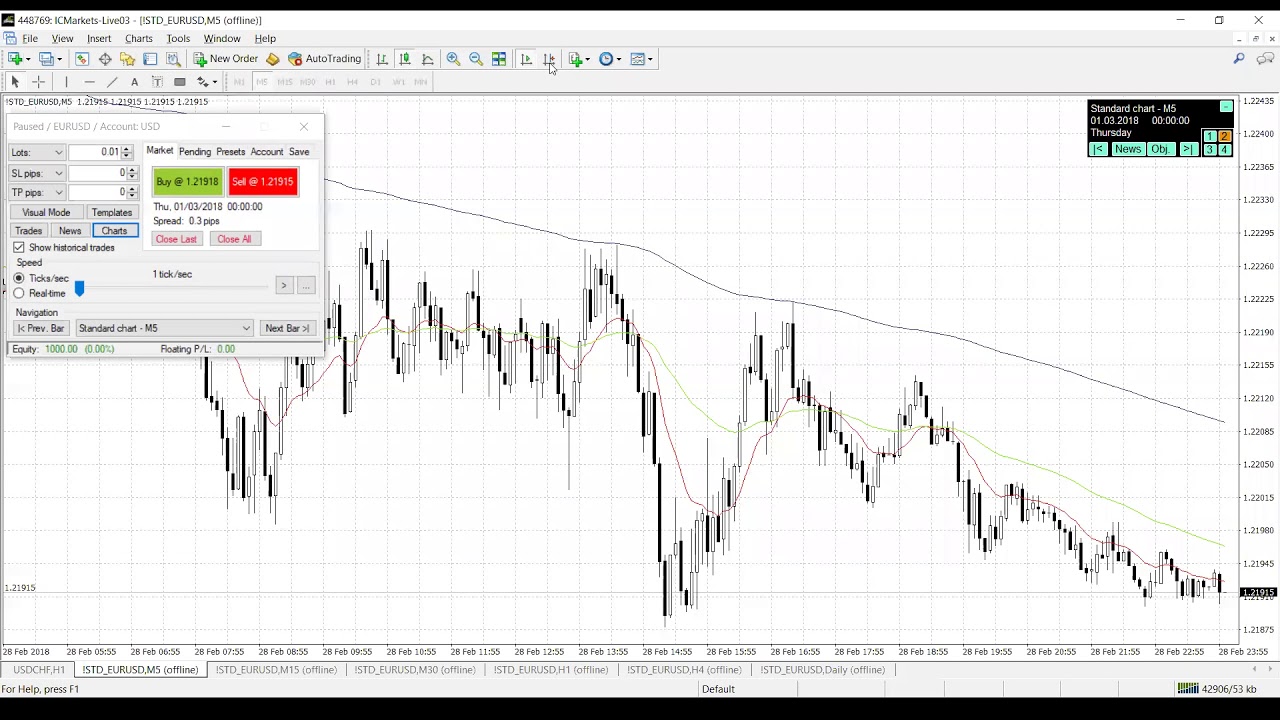Toggle chart shift icon
The image size is (1280, 720).
tap(549, 59)
